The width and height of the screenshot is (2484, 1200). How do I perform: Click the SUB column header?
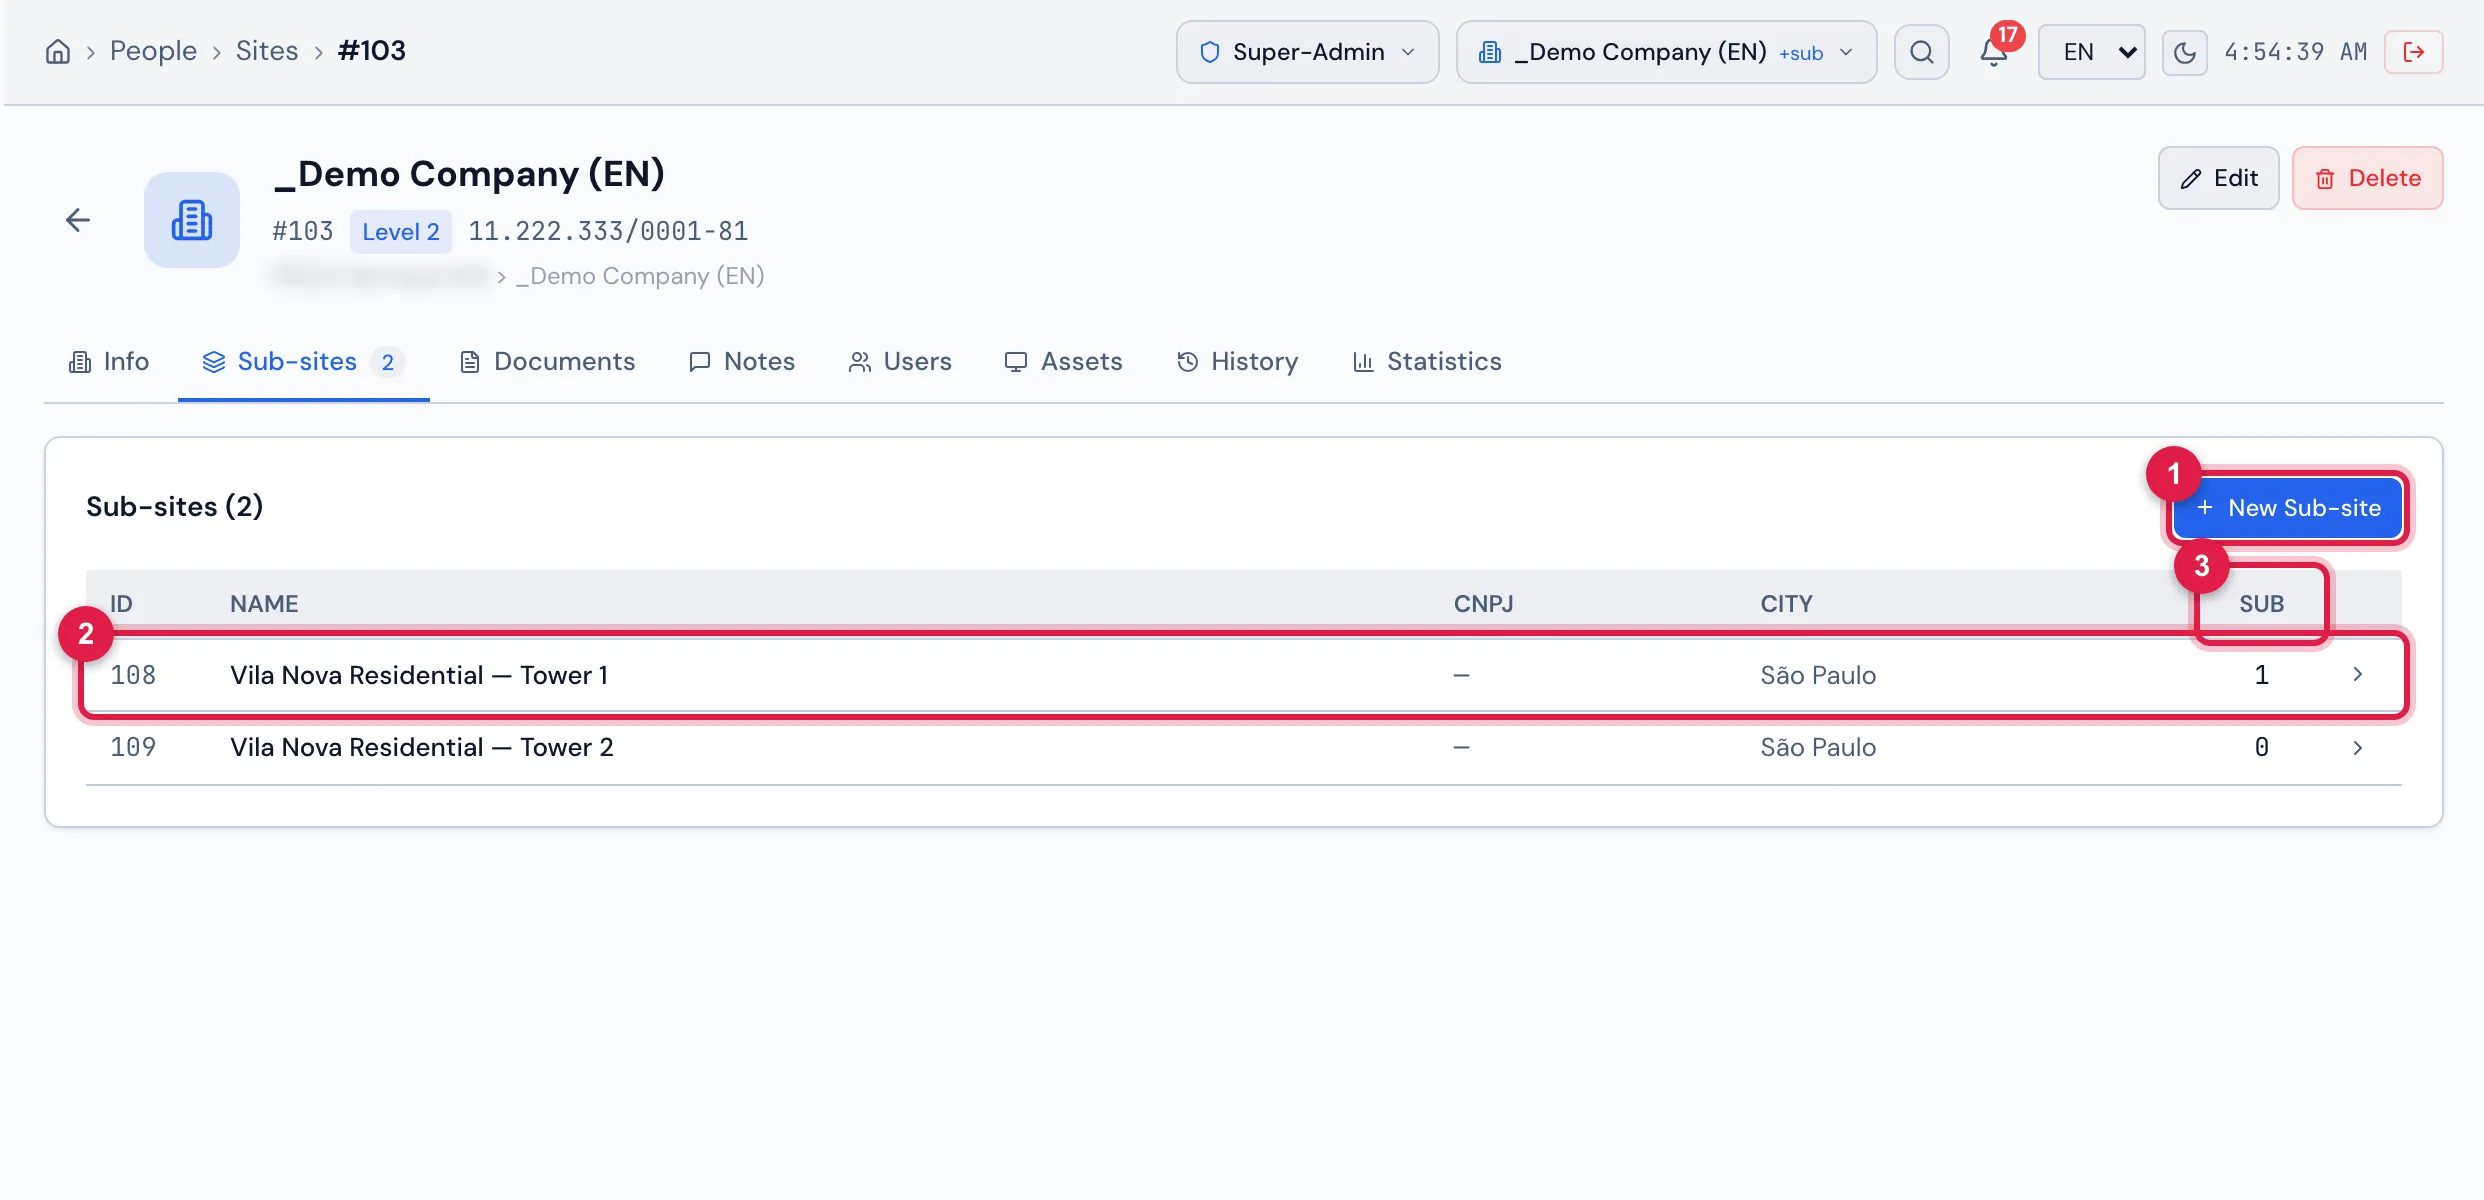click(2261, 604)
